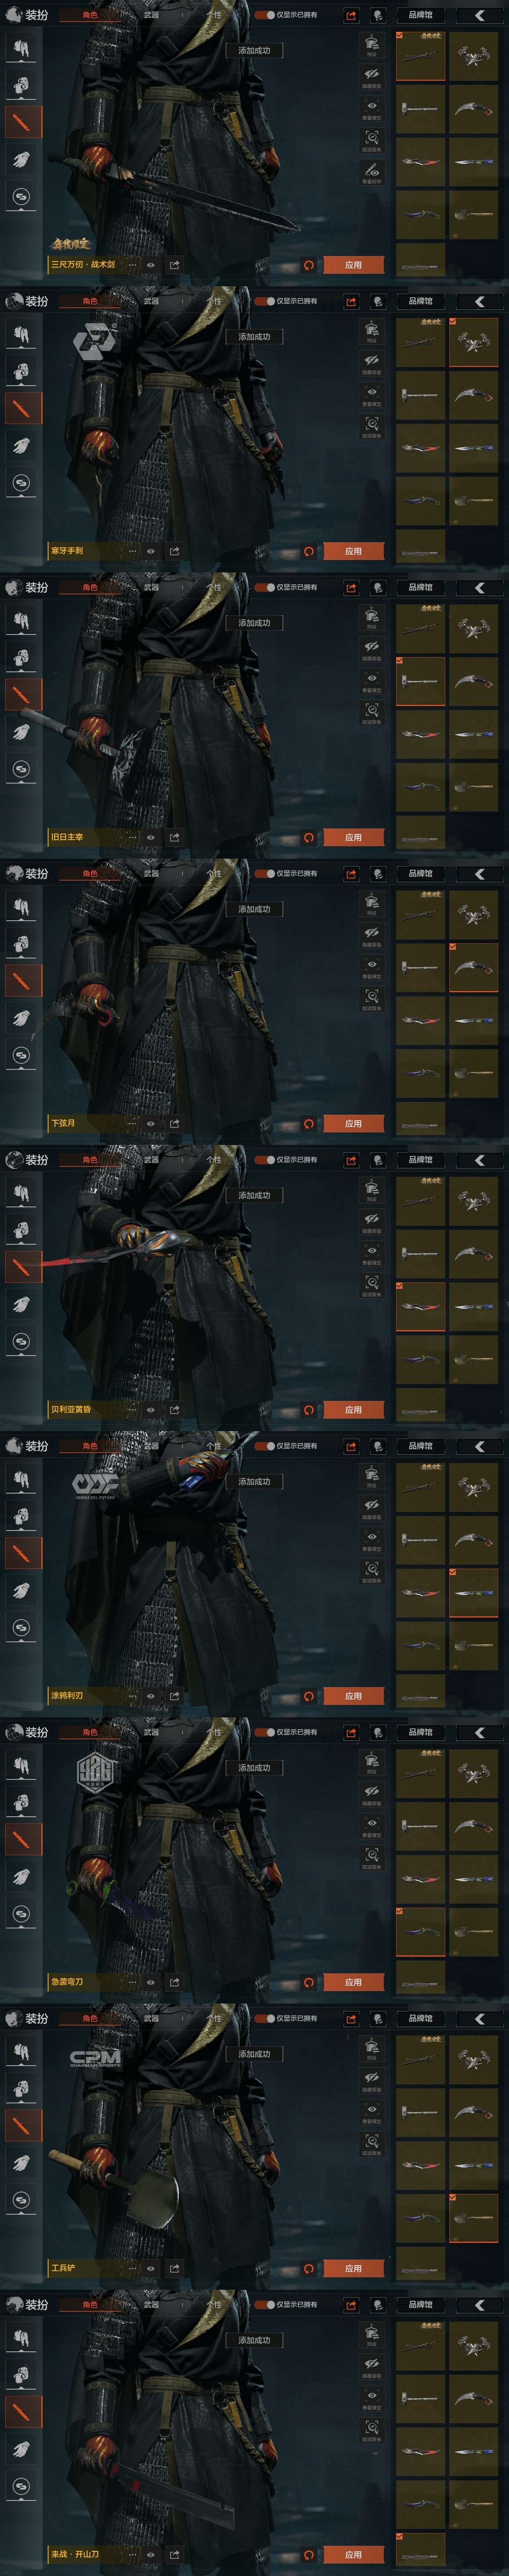Viewport: 509px width, 2576px height.
Task: Expand the more-options dots next to 寒牙手刺
Action: pyautogui.click(x=132, y=551)
